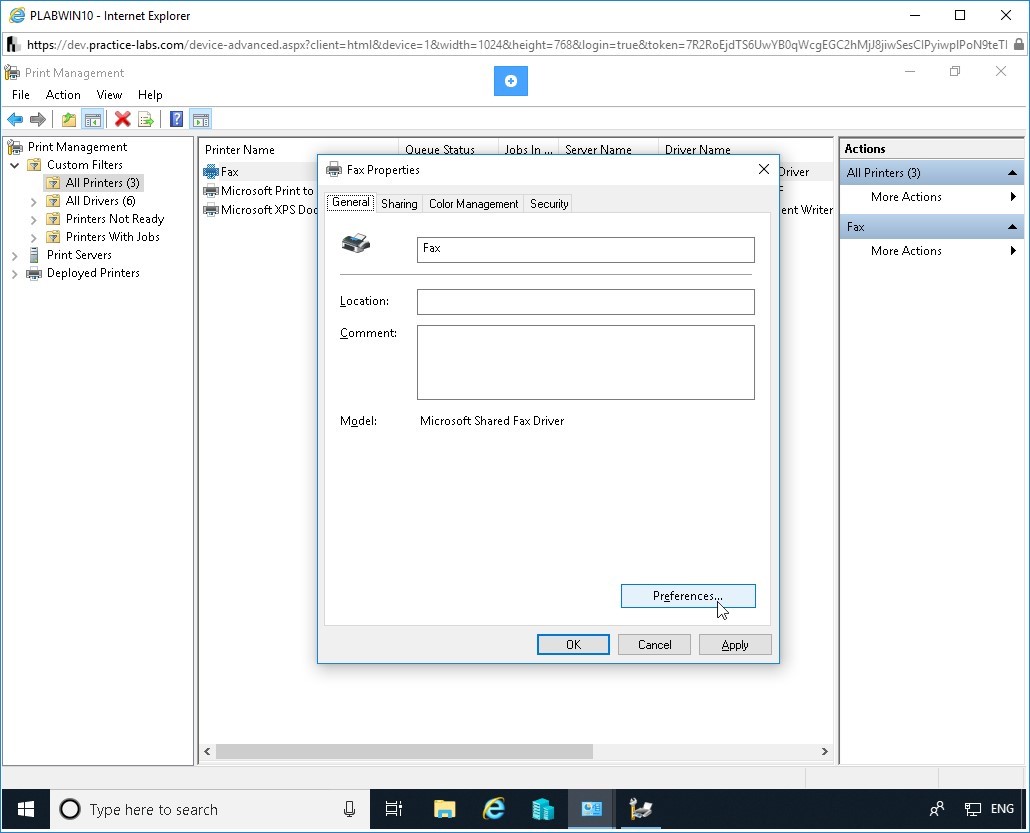Click the Preferences... button
The width and height of the screenshot is (1030, 833).
click(x=688, y=596)
